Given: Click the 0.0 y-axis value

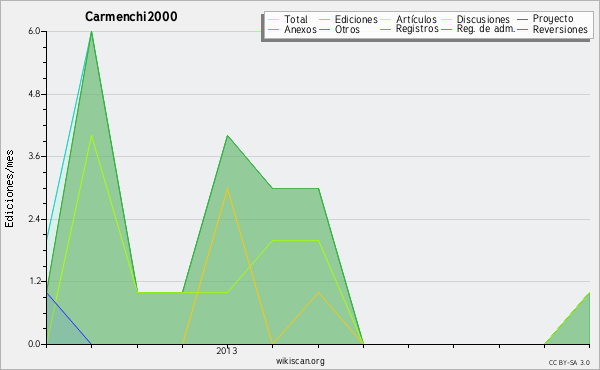Looking at the screenshot, I should click(x=34, y=344).
